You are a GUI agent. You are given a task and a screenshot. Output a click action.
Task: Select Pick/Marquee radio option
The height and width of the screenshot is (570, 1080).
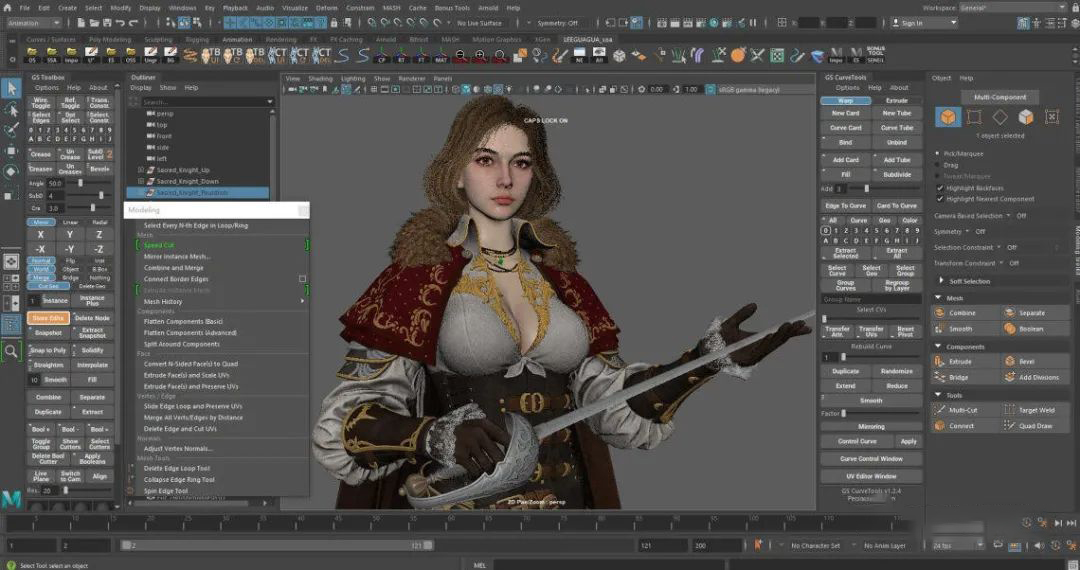[937, 154]
